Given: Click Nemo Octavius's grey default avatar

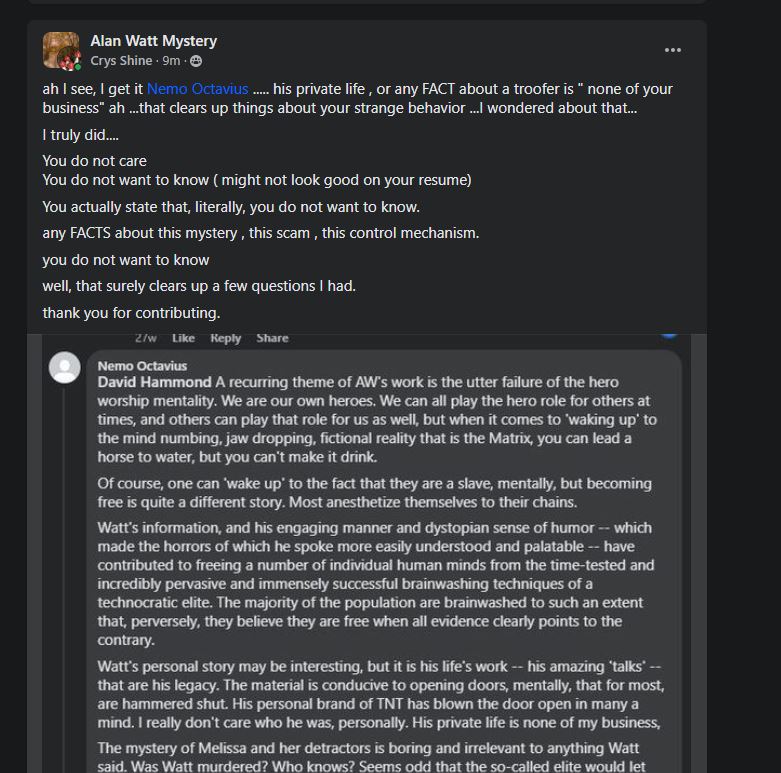Looking at the screenshot, I should 65,368.
